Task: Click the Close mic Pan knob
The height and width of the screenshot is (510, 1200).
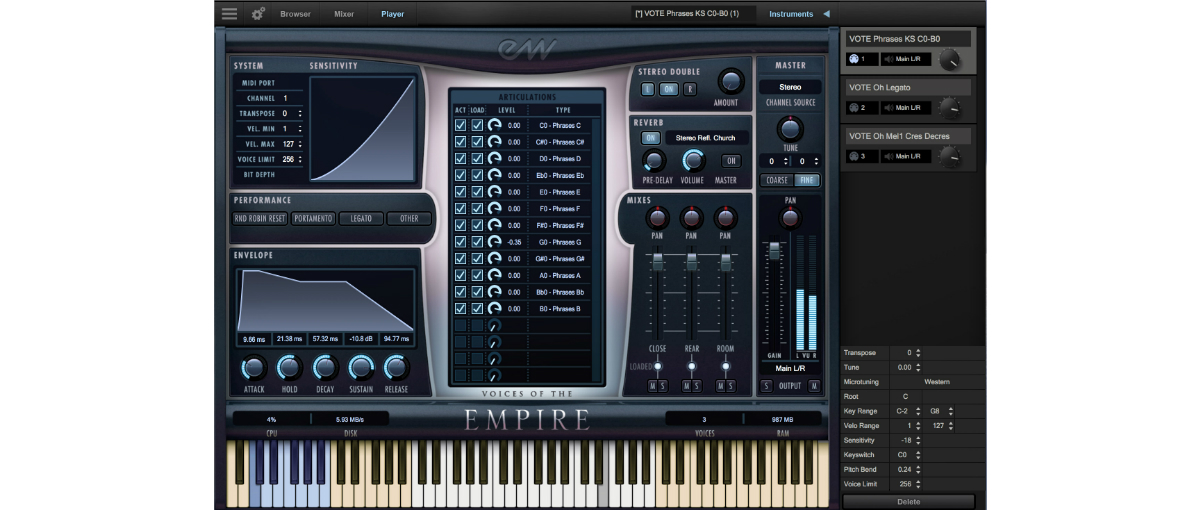Action: (x=657, y=218)
